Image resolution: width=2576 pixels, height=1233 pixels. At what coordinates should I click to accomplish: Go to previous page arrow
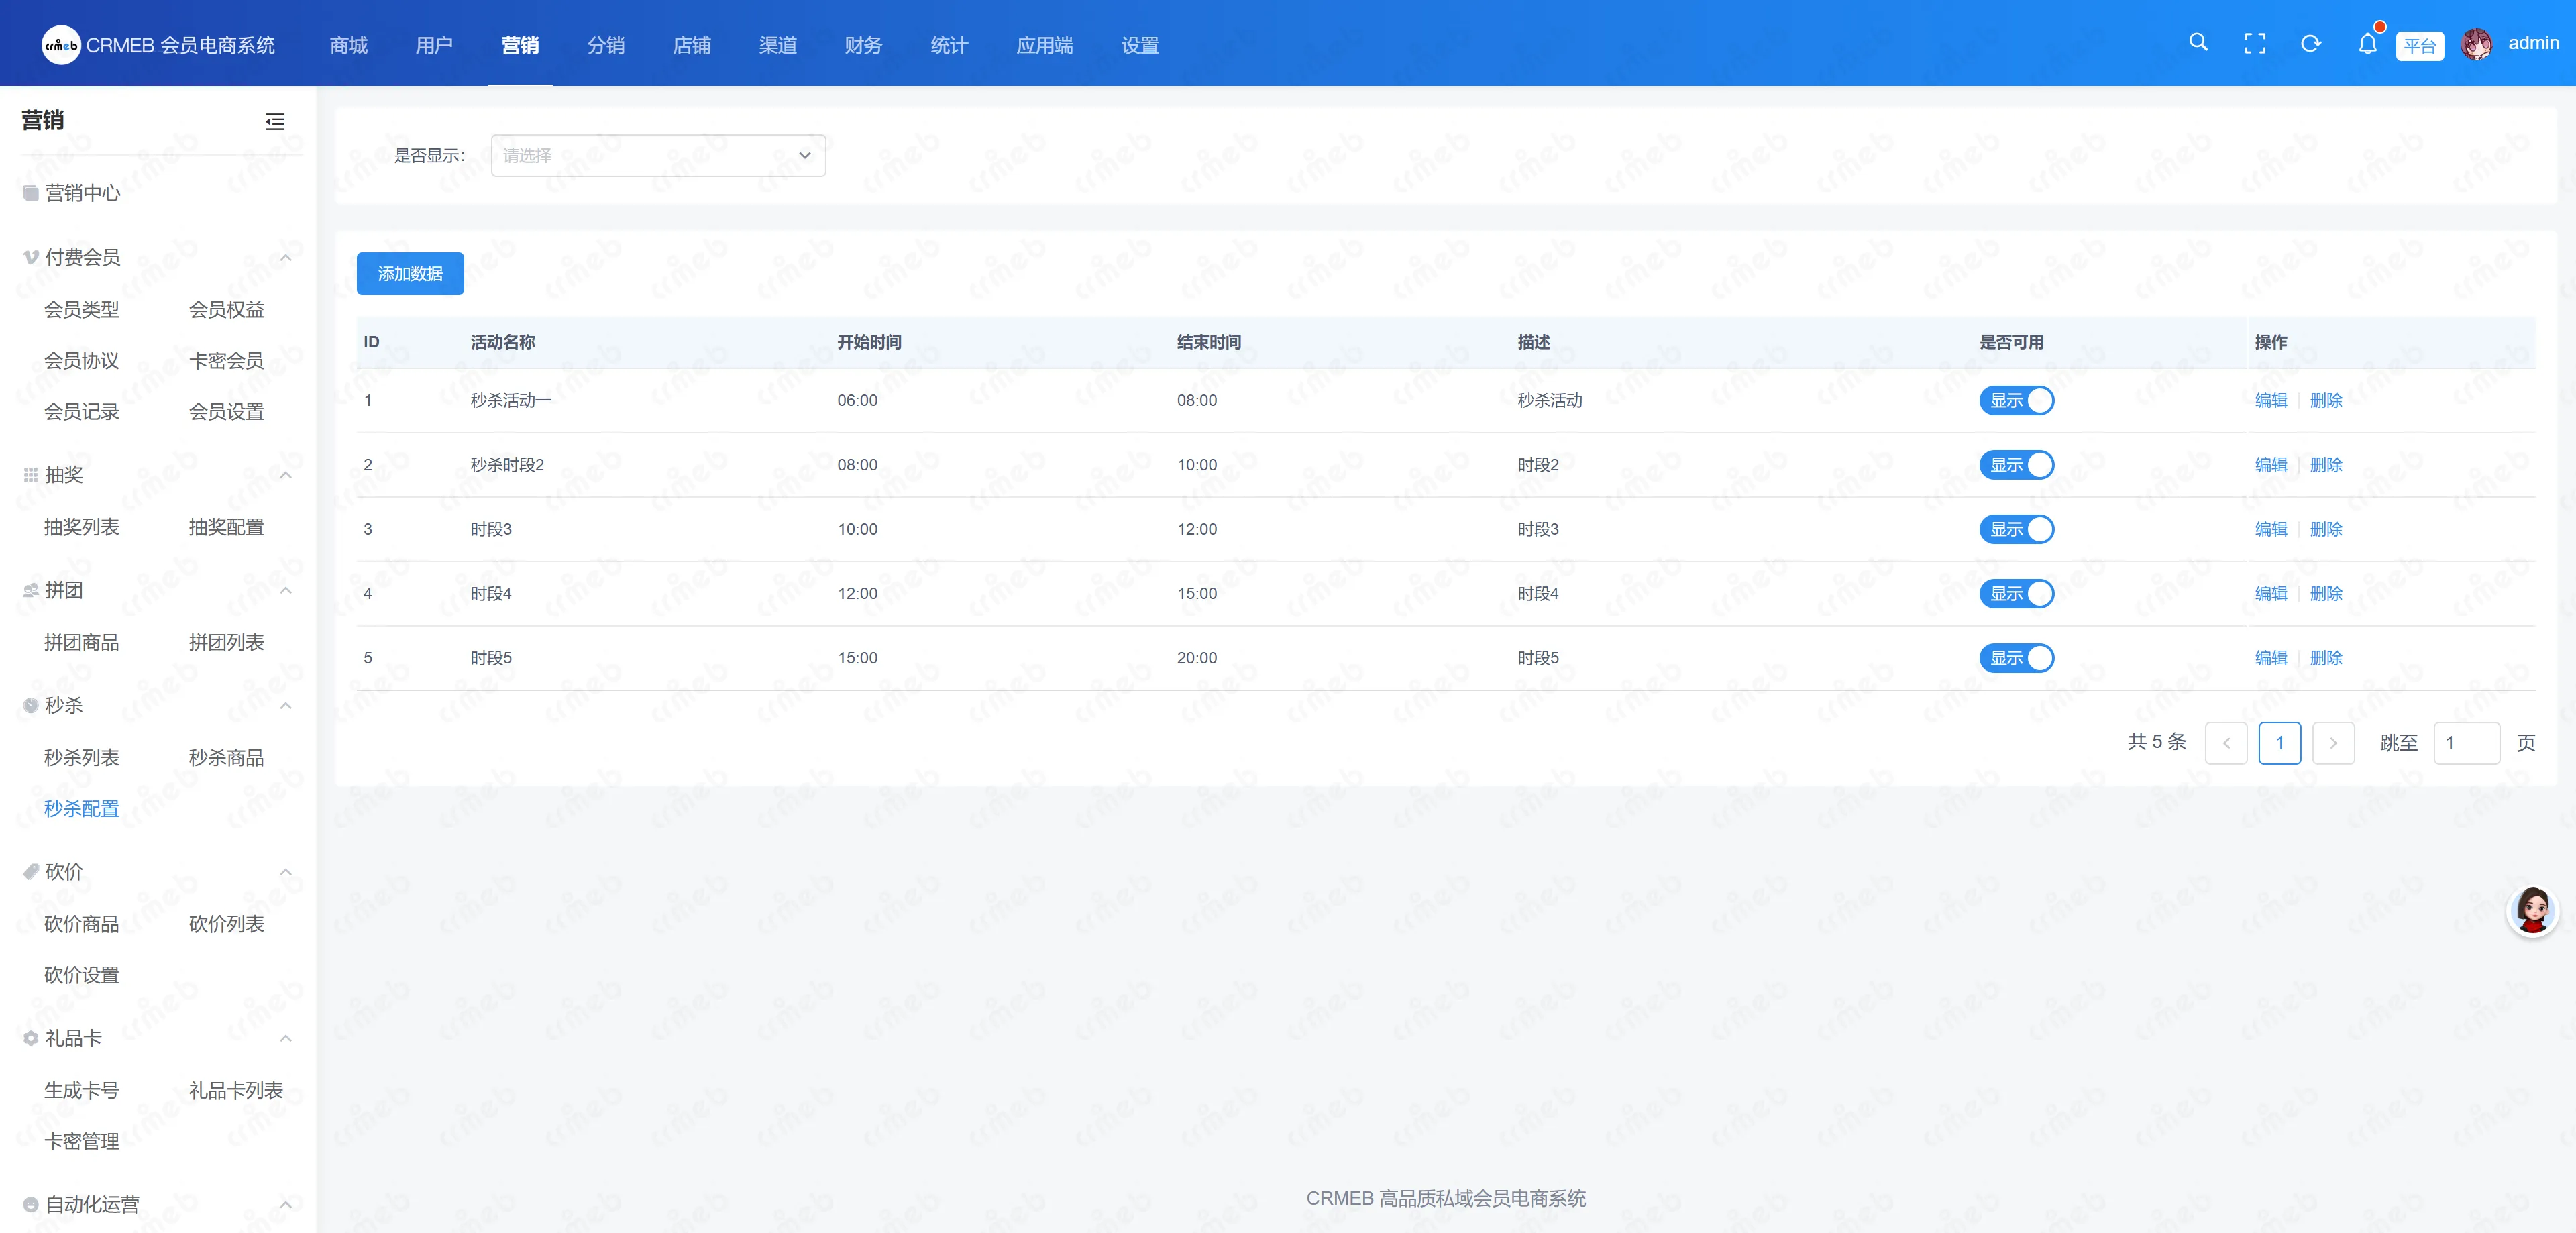coord(2226,743)
